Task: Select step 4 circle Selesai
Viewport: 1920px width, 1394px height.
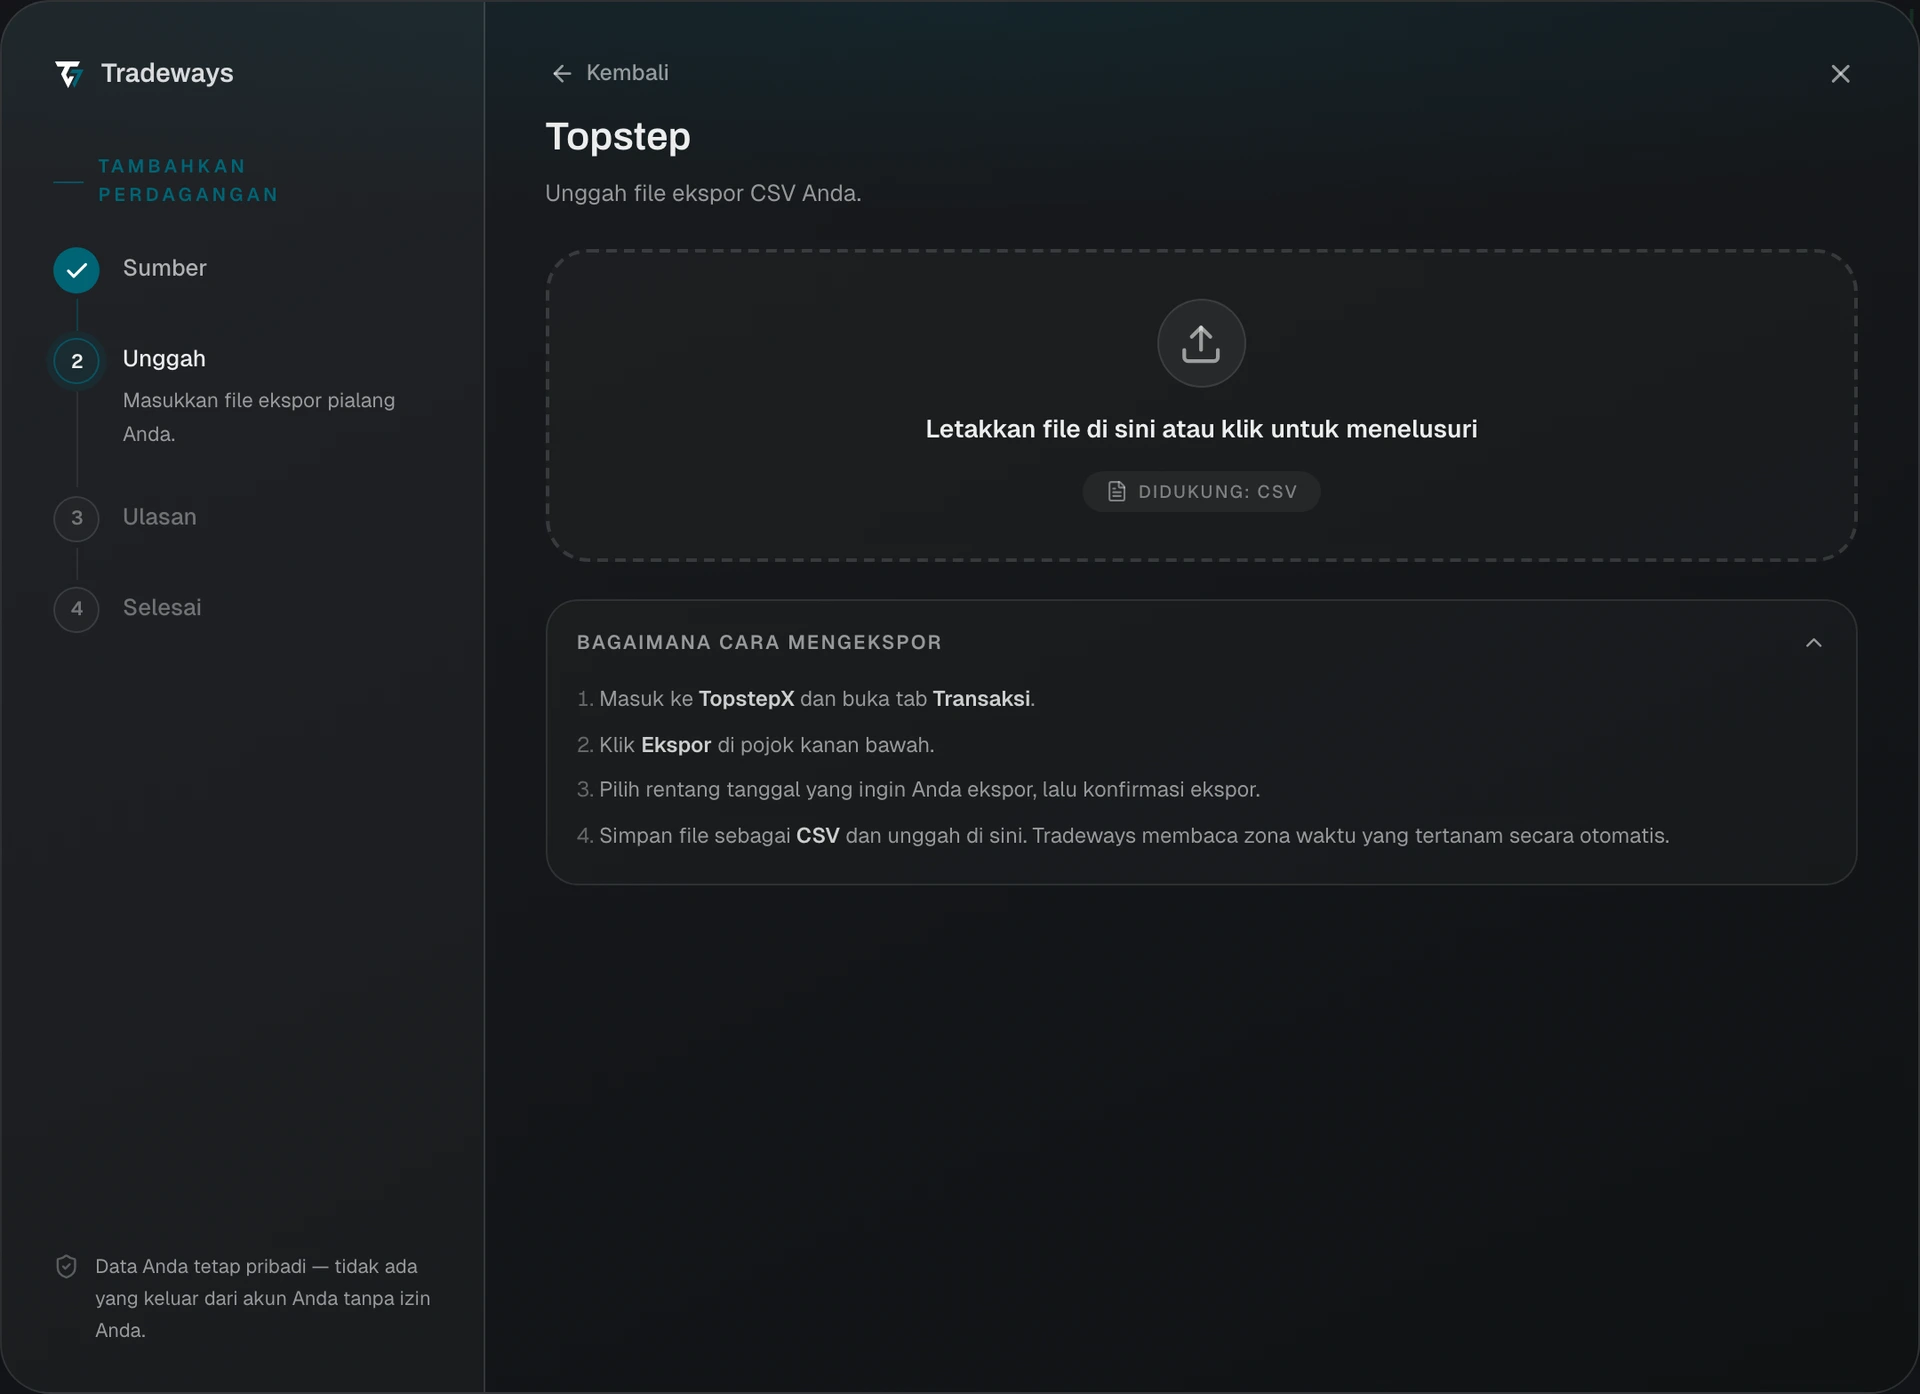Action: point(76,609)
